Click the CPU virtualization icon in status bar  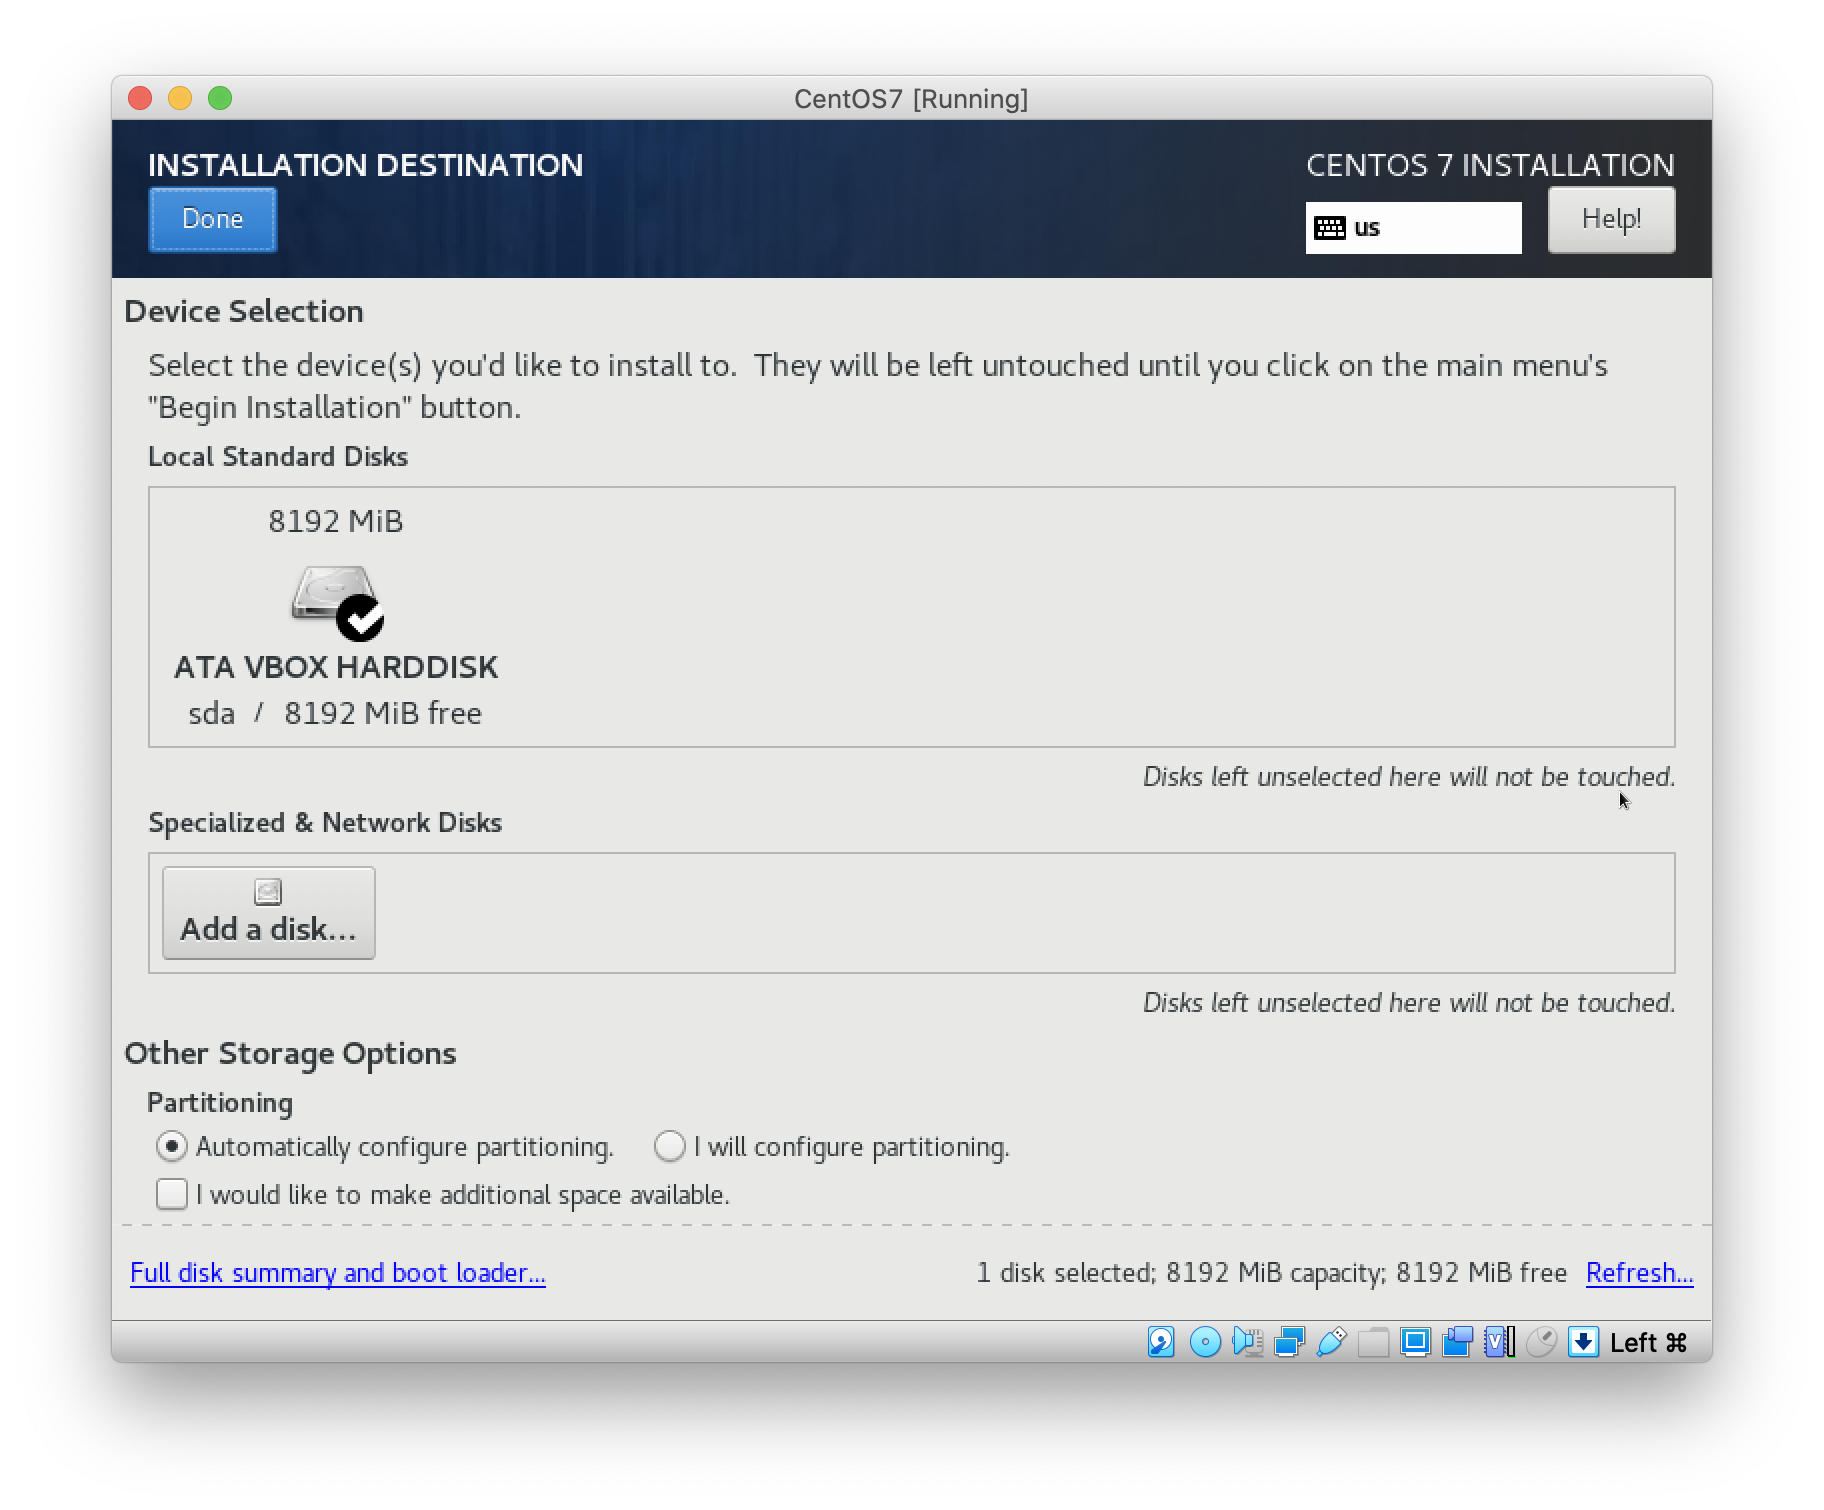(x=1499, y=1342)
